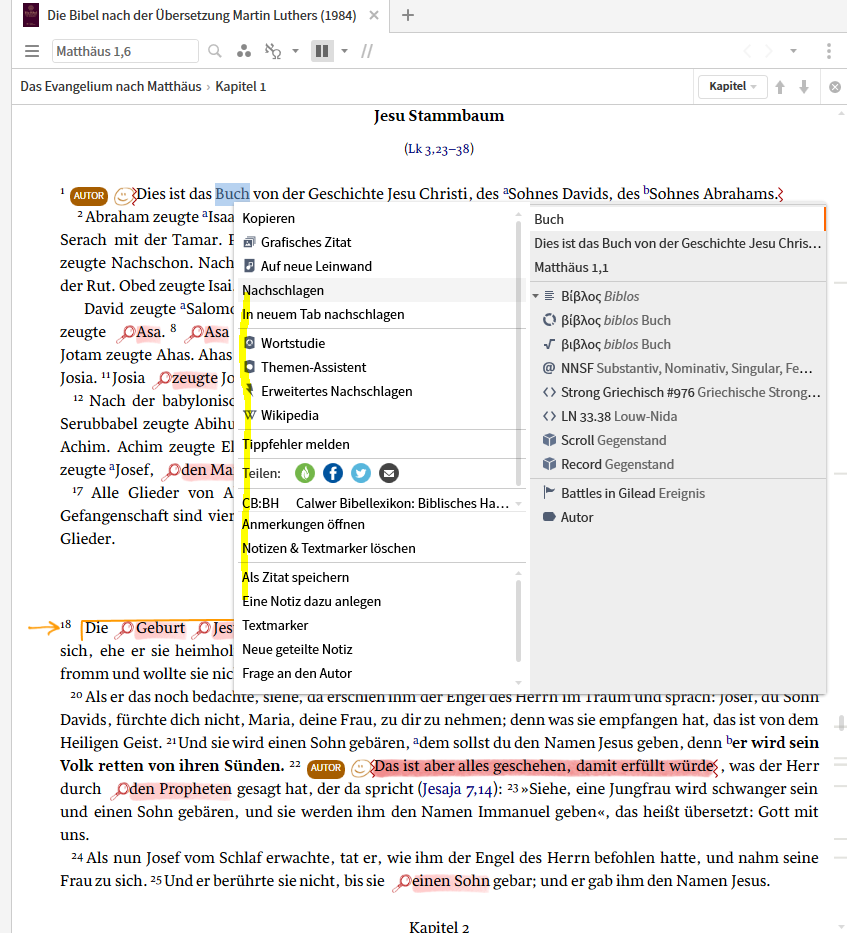Click the interlinear display icon

click(273, 51)
